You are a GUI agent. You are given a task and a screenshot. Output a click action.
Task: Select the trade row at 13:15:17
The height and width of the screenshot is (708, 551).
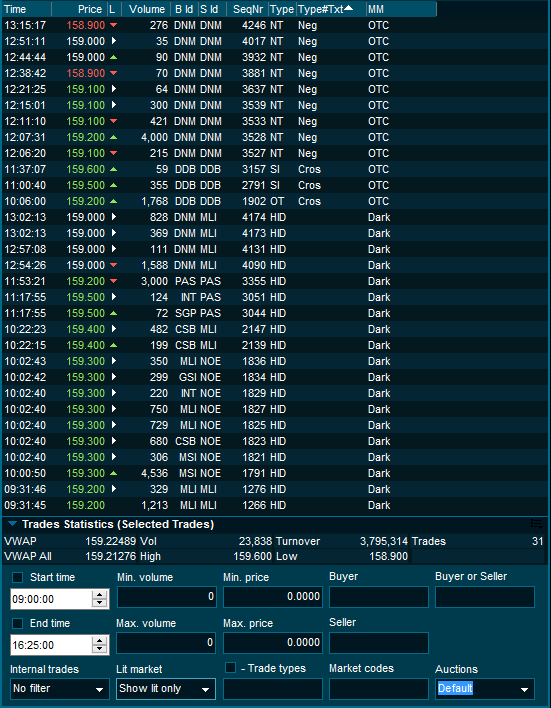tap(275, 25)
